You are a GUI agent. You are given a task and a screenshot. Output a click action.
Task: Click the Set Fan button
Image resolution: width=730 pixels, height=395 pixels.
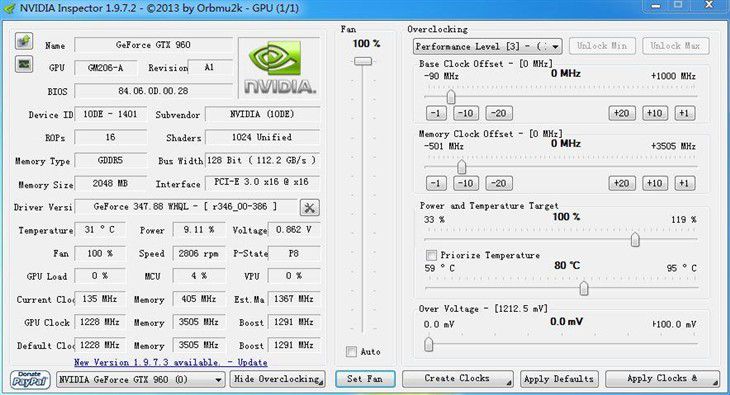coord(365,379)
